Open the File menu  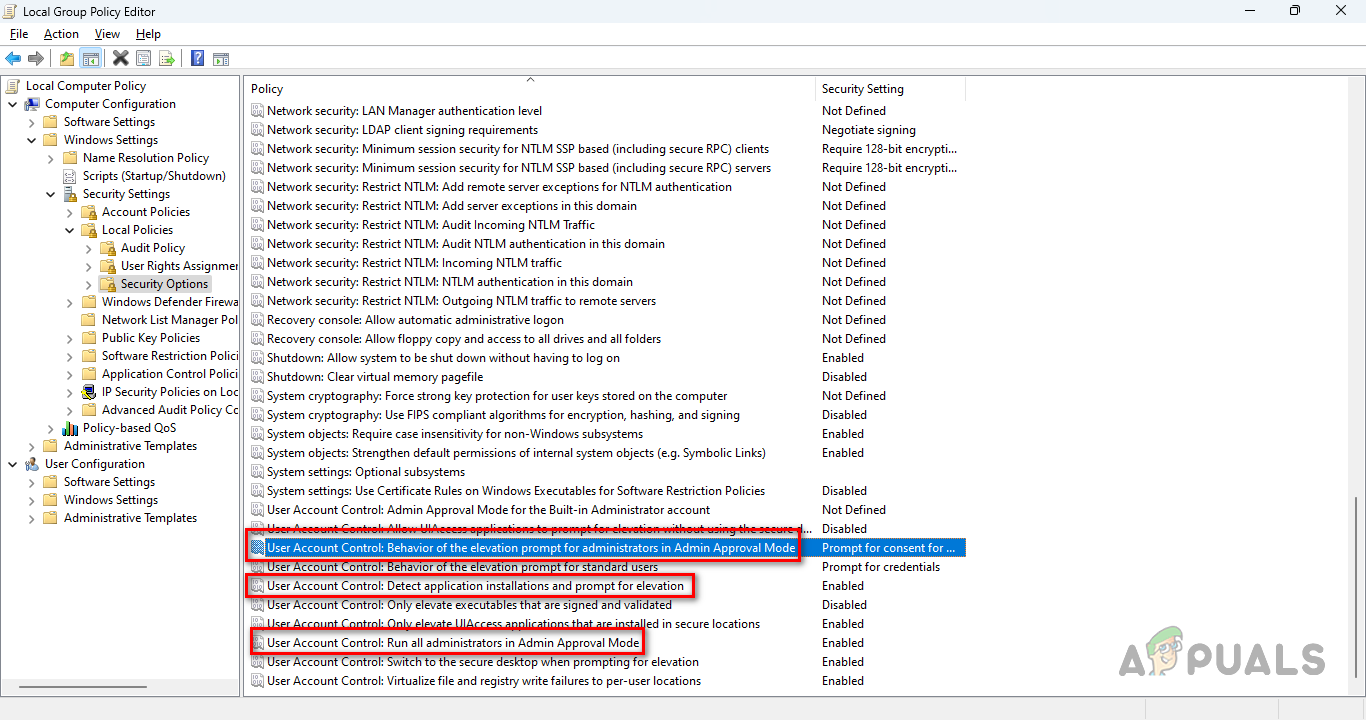coord(18,33)
